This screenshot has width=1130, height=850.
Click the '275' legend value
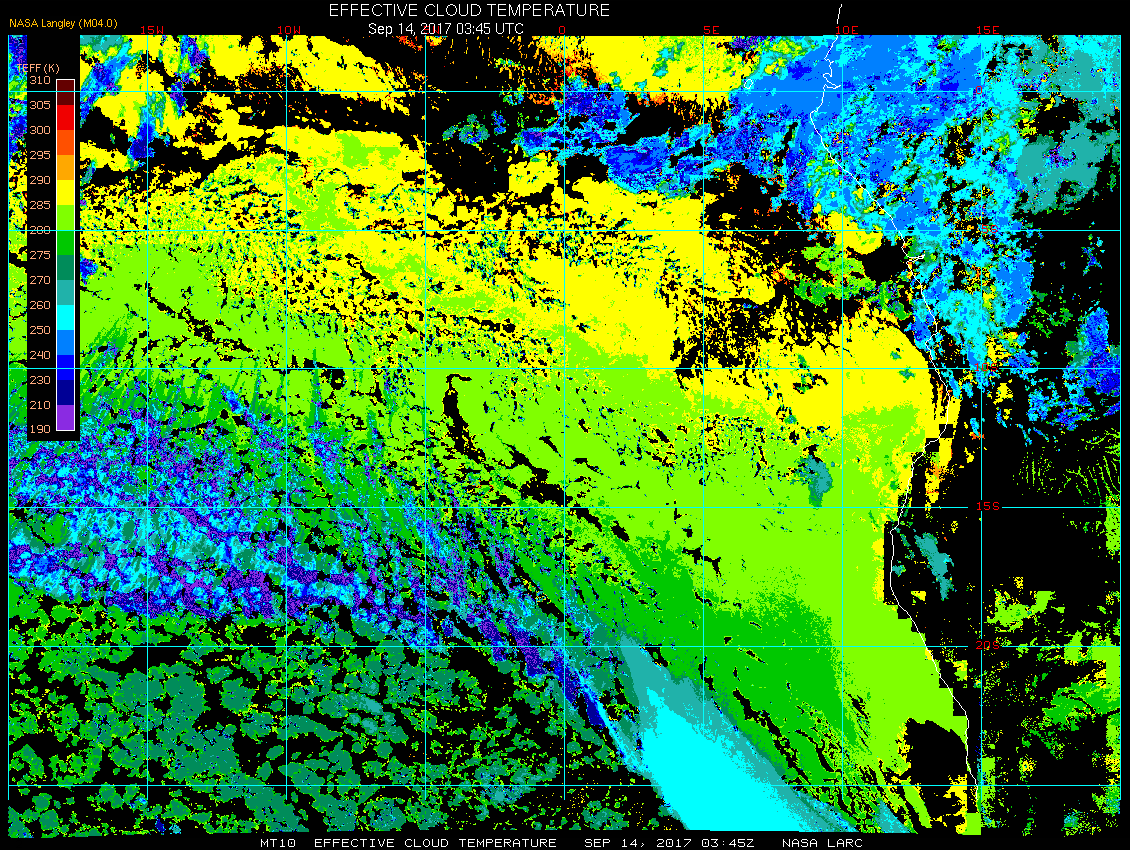point(40,255)
